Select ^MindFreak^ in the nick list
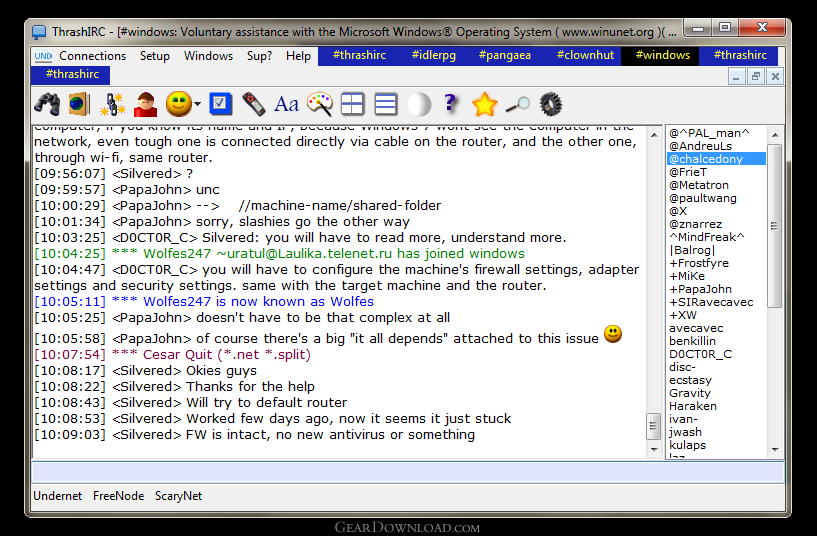The width and height of the screenshot is (817, 536). (707, 237)
